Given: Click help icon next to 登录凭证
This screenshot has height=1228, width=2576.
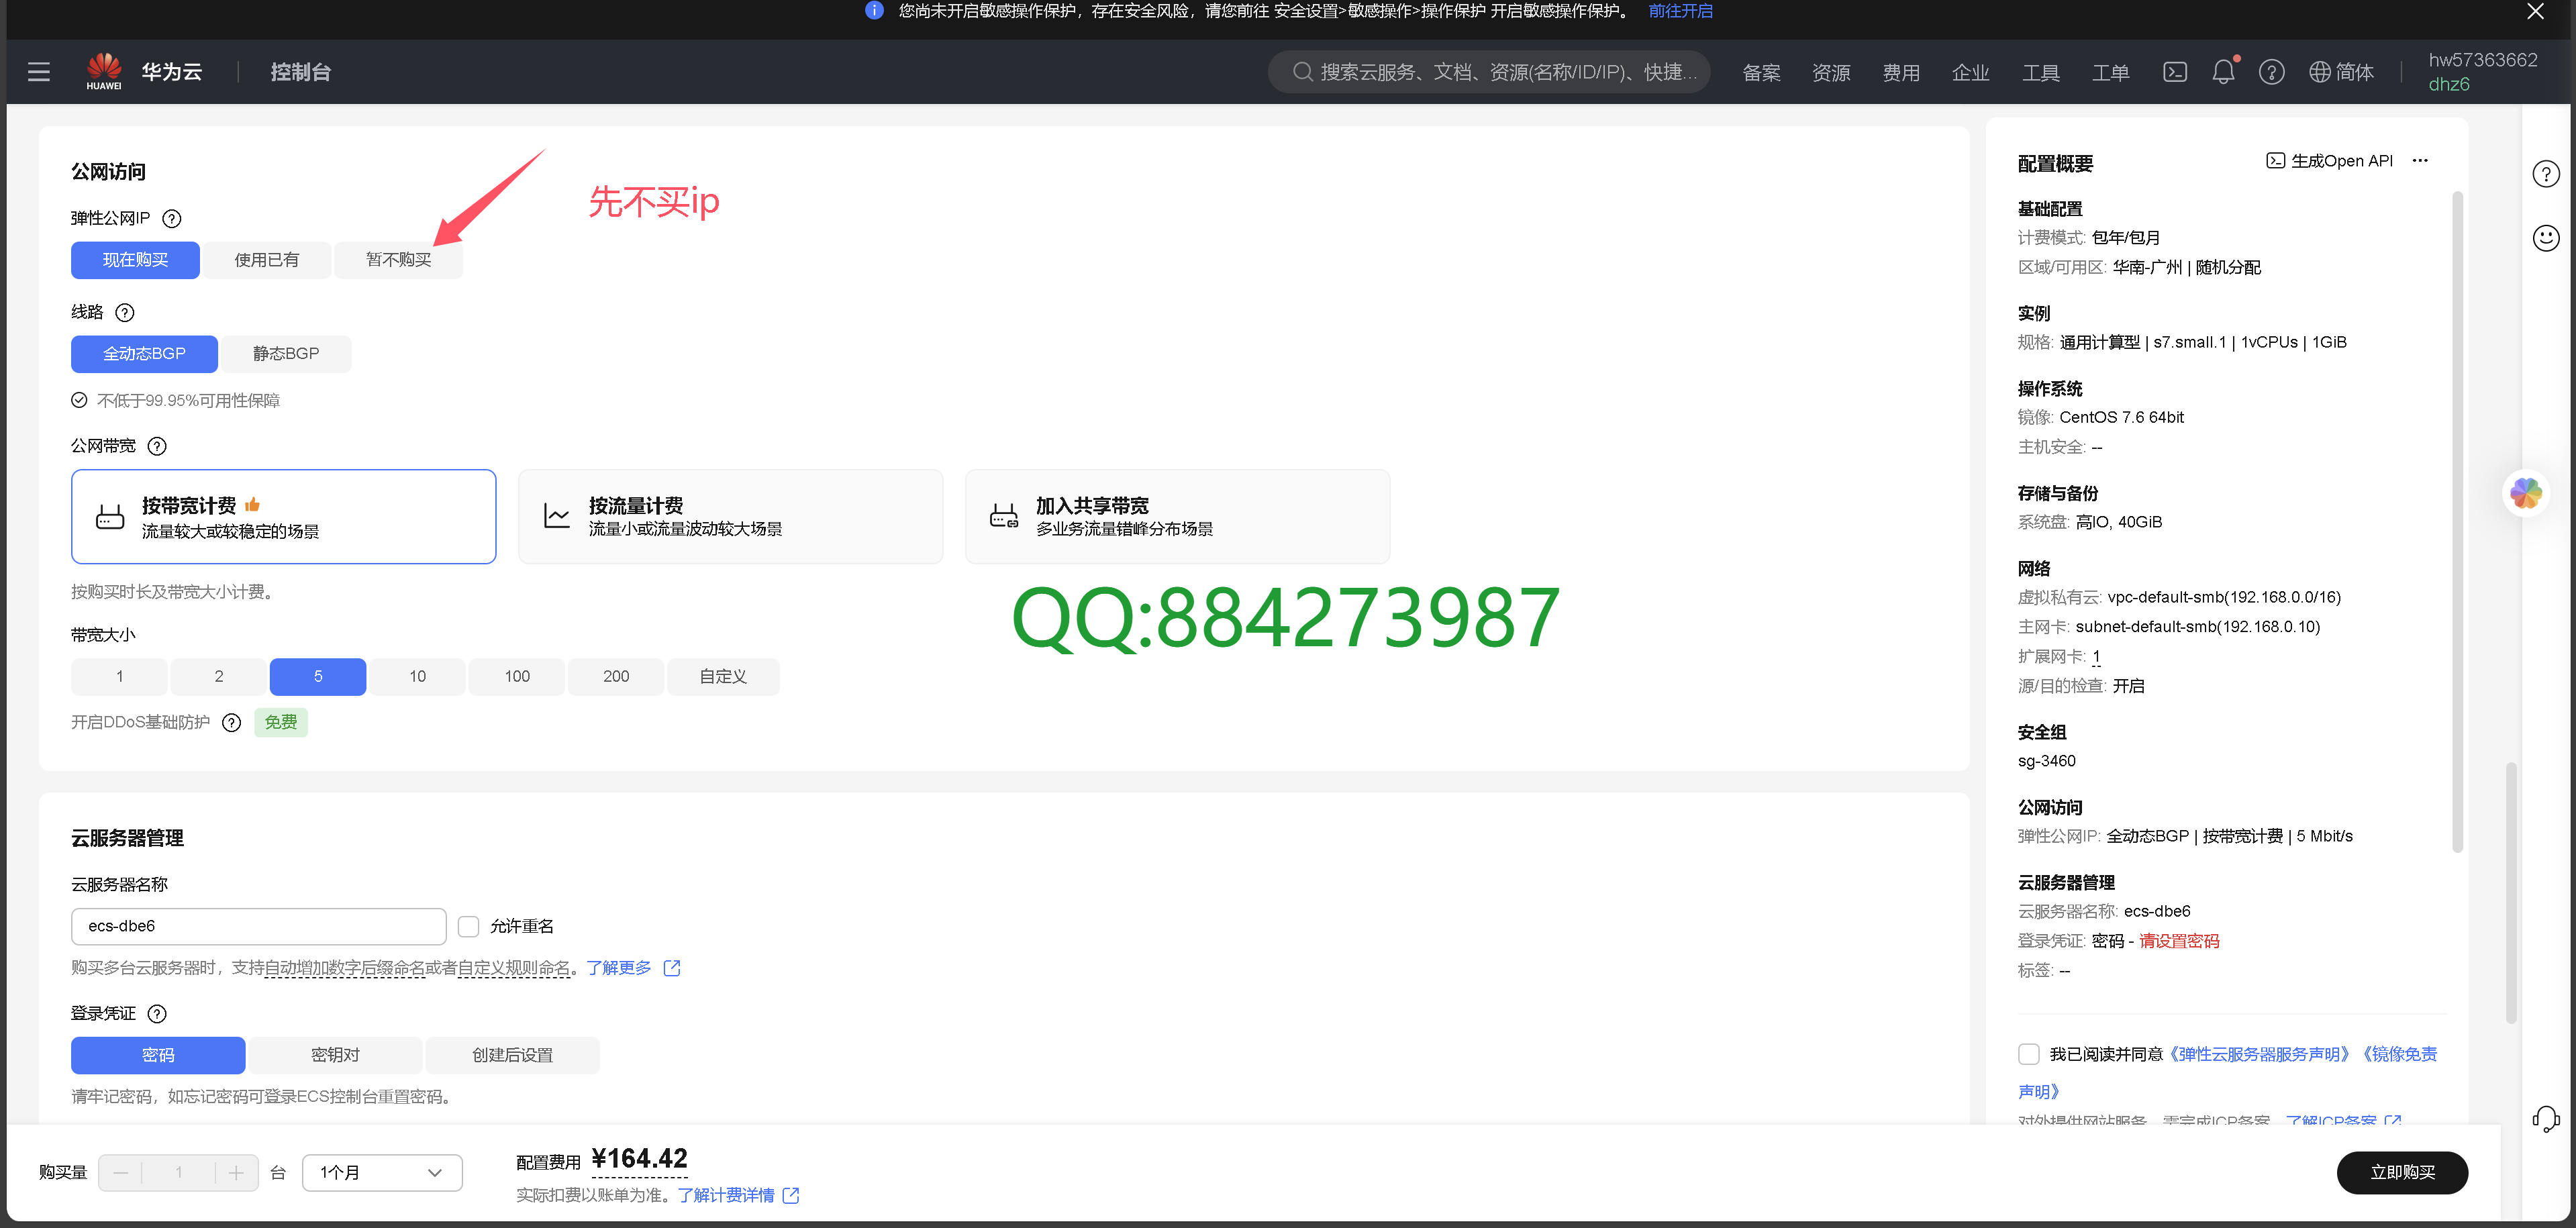Looking at the screenshot, I should point(157,1013).
